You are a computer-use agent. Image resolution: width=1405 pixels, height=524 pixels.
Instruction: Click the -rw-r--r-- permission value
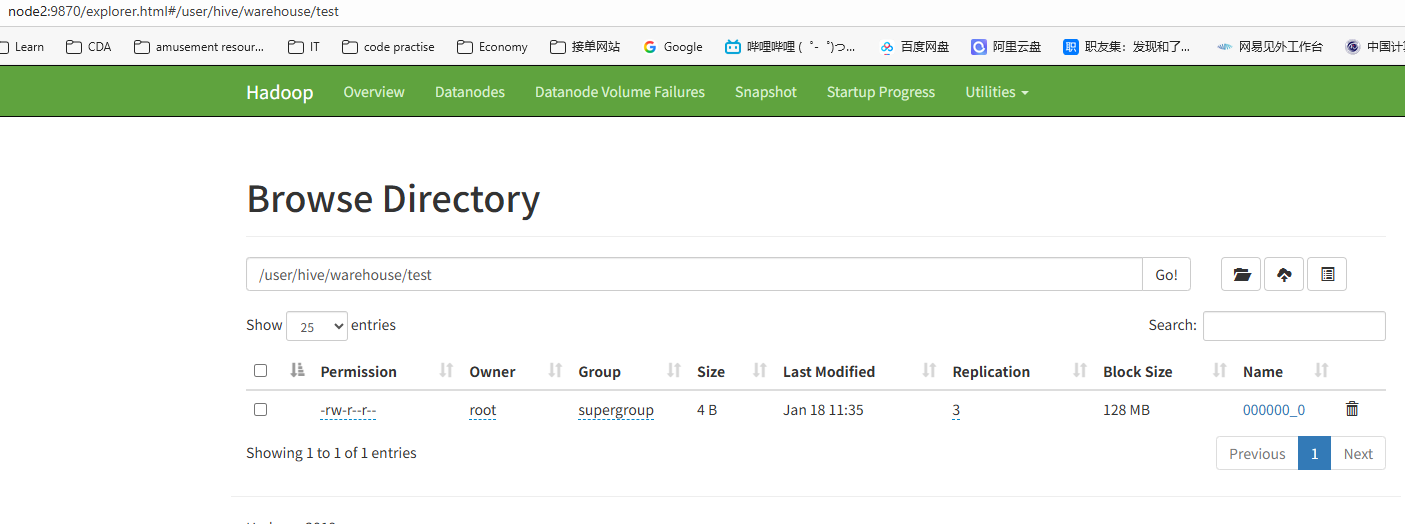pos(348,410)
